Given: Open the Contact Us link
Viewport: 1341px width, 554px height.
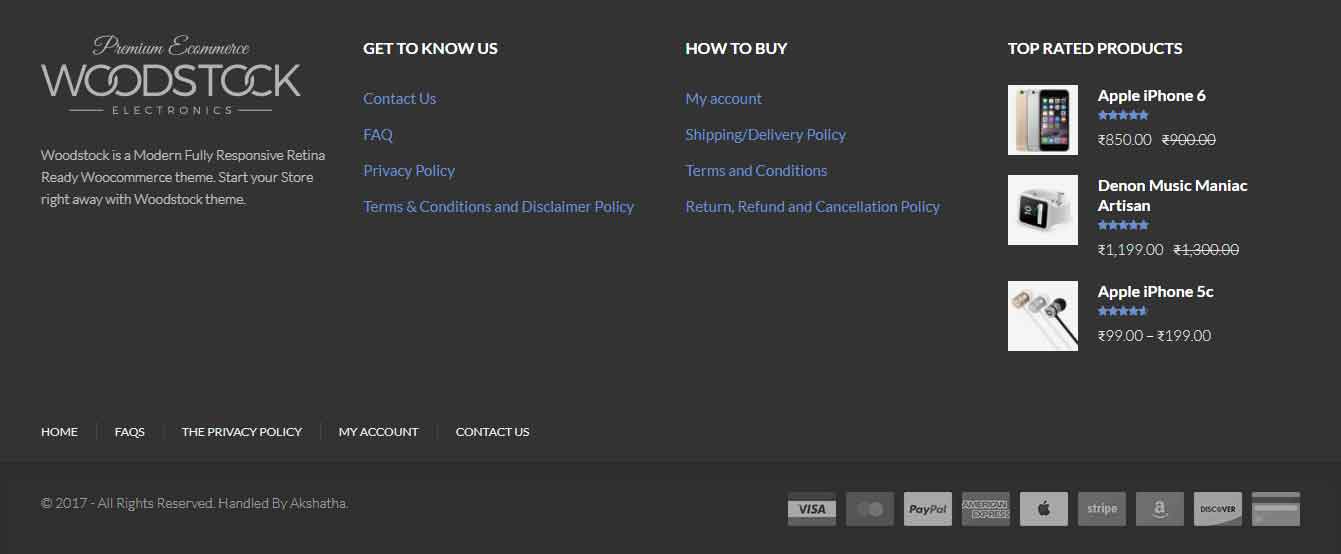Looking at the screenshot, I should [x=399, y=99].
